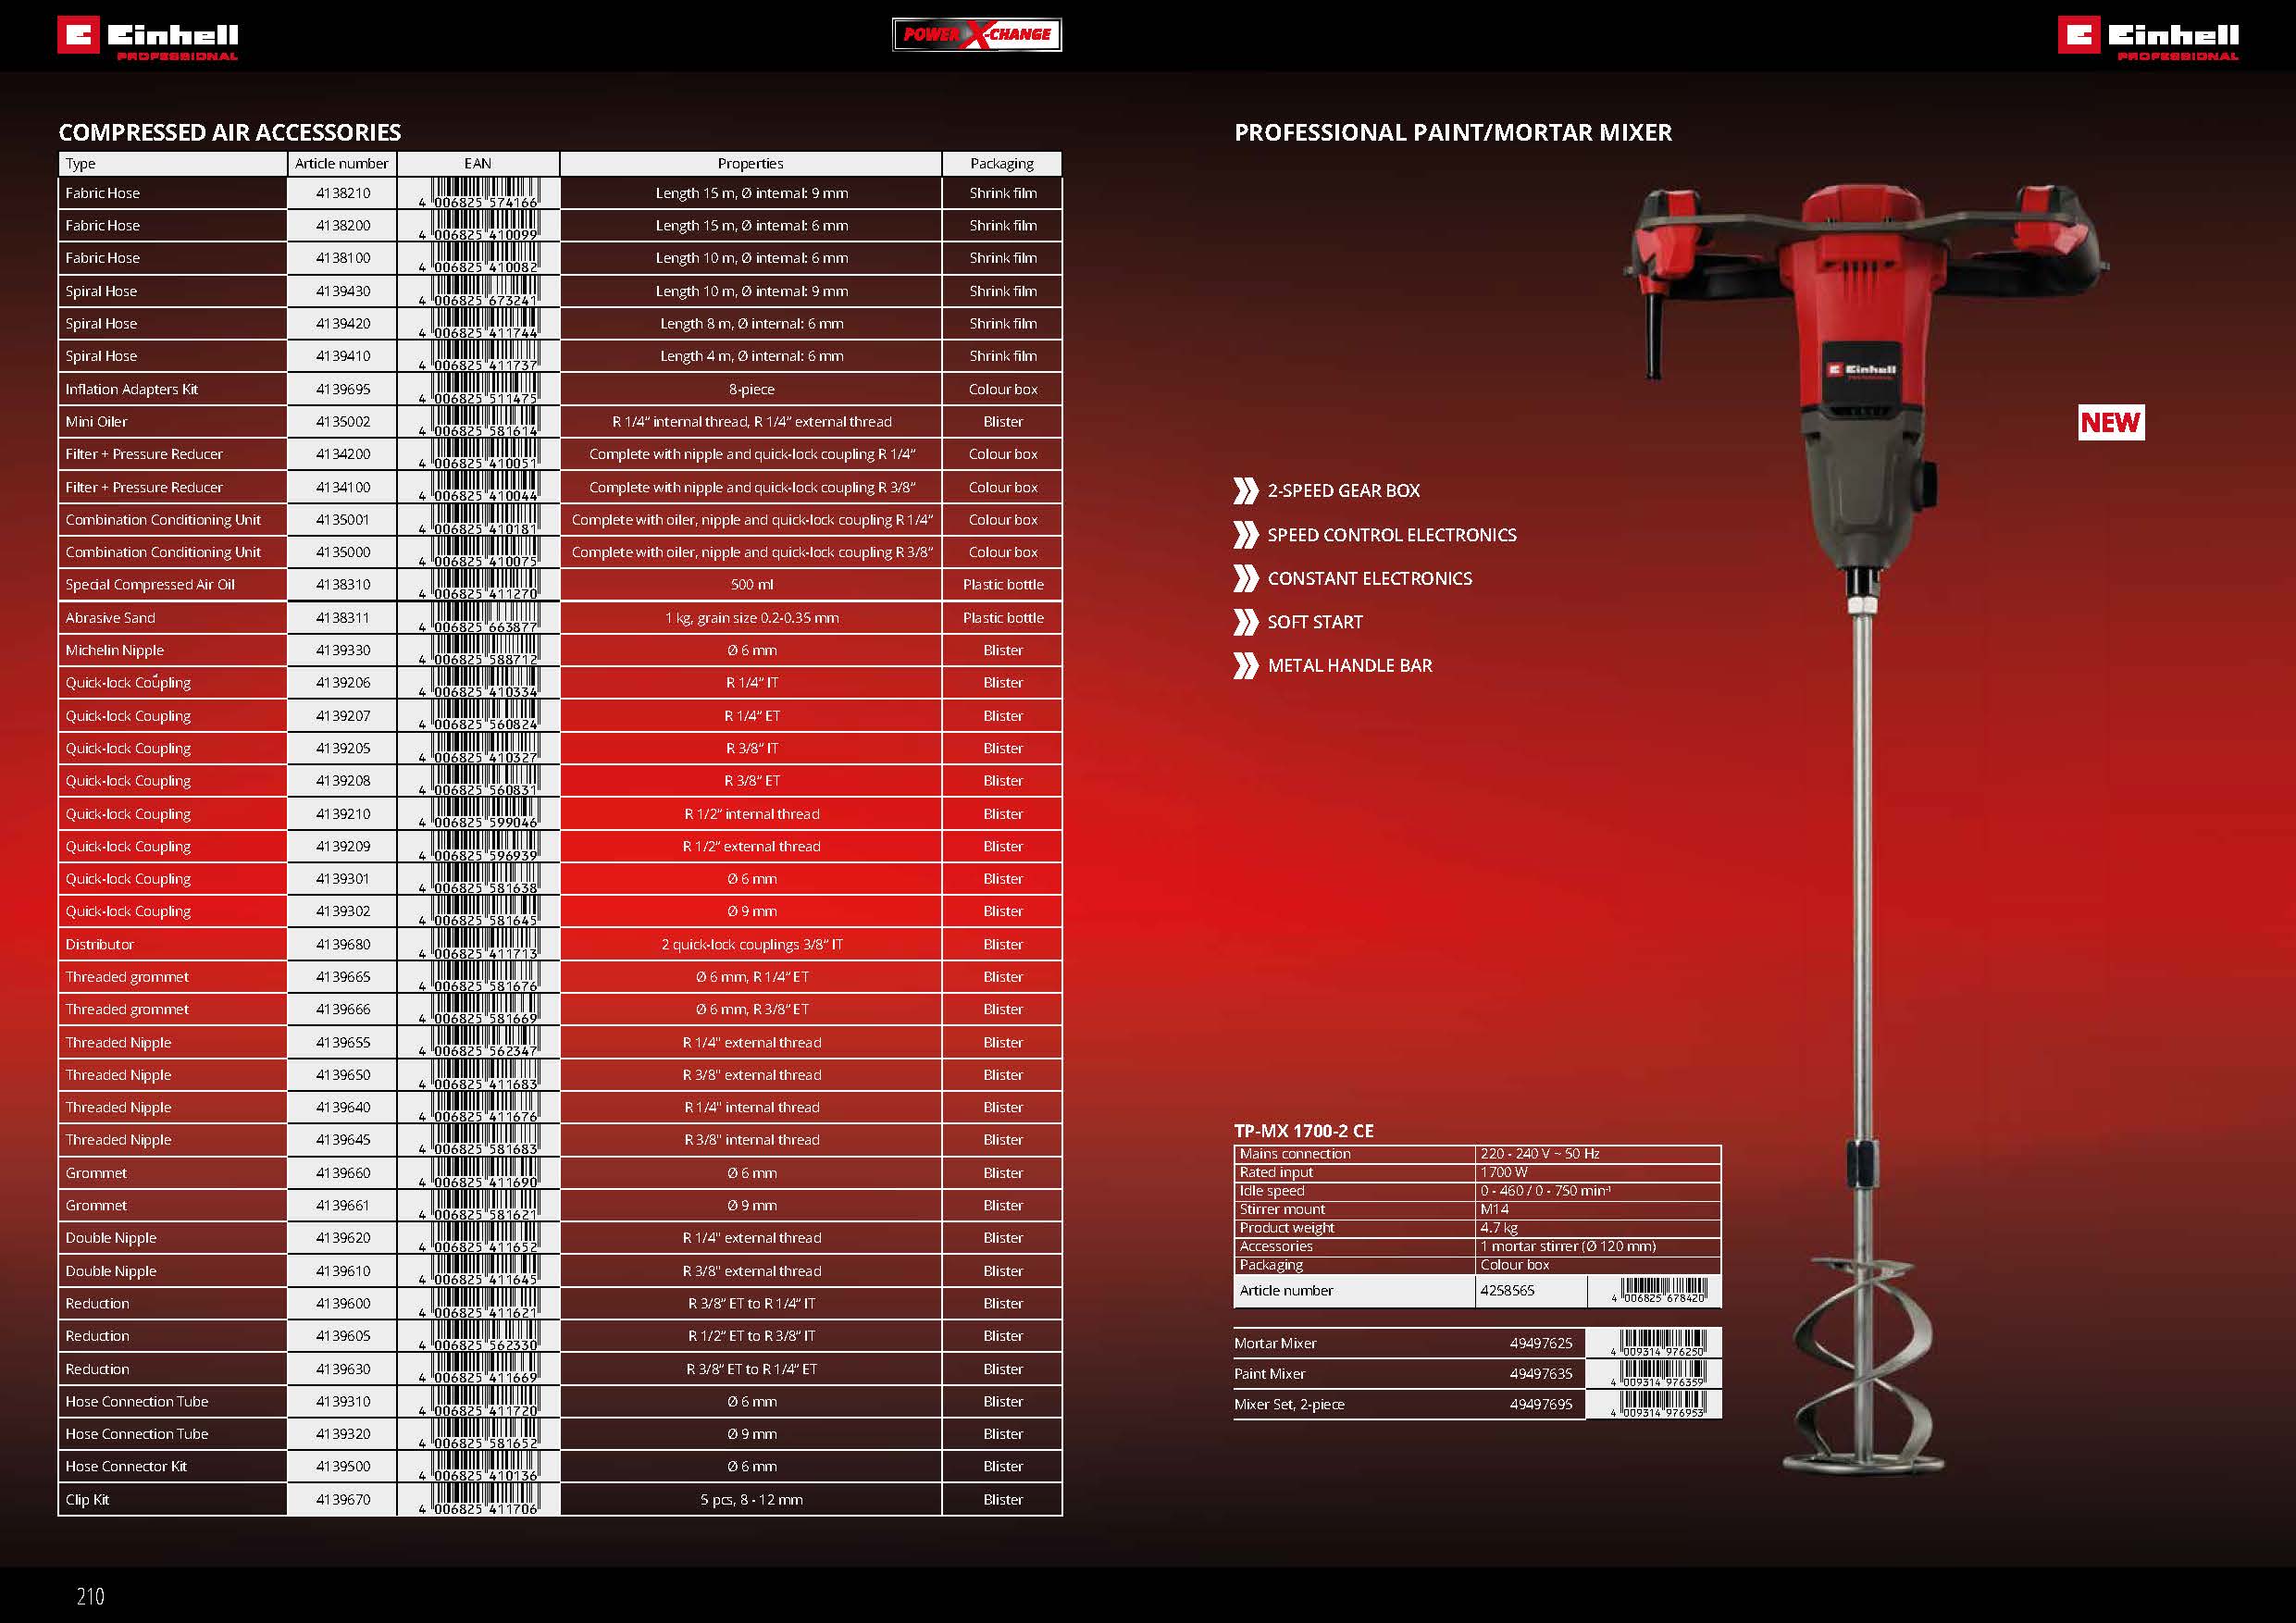Click the EAN column header
The height and width of the screenshot is (1623, 2296).
(478, 164)
